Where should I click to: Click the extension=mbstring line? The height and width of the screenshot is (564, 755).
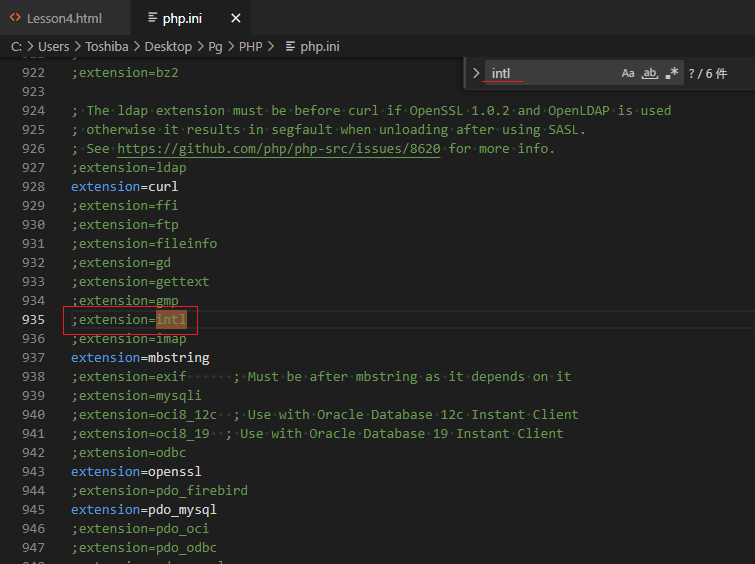tap(140, 358)
